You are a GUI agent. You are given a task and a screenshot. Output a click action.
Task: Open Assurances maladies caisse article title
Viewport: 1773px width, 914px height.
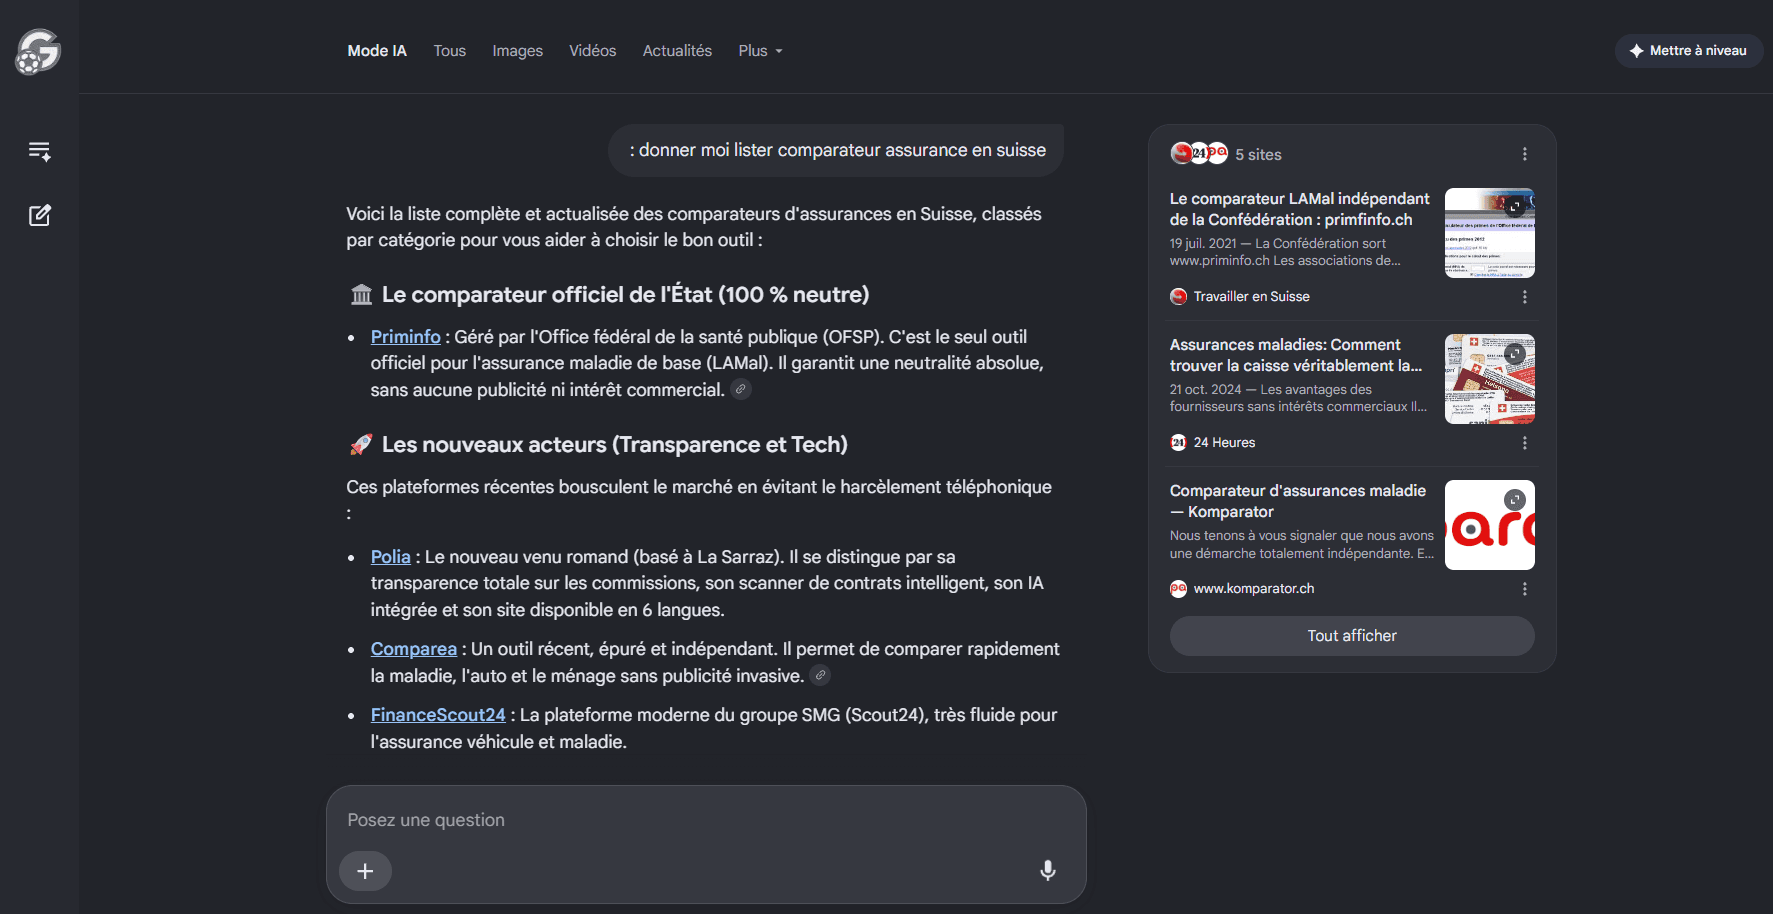pyautogui.click(x=1296, y=355)
